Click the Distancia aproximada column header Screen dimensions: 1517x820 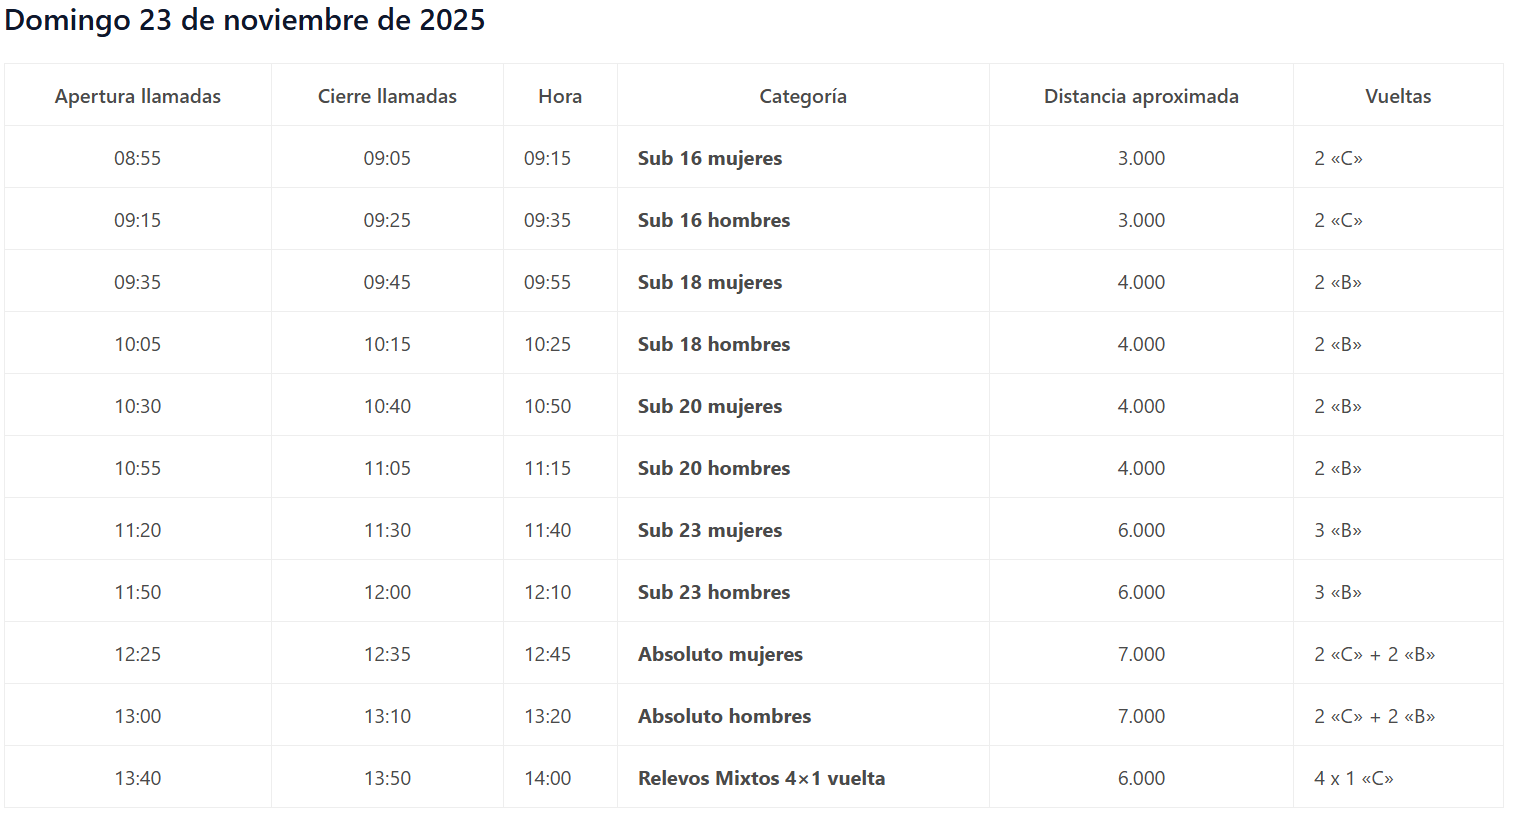pyautogui.click(x=1141, y=97)
